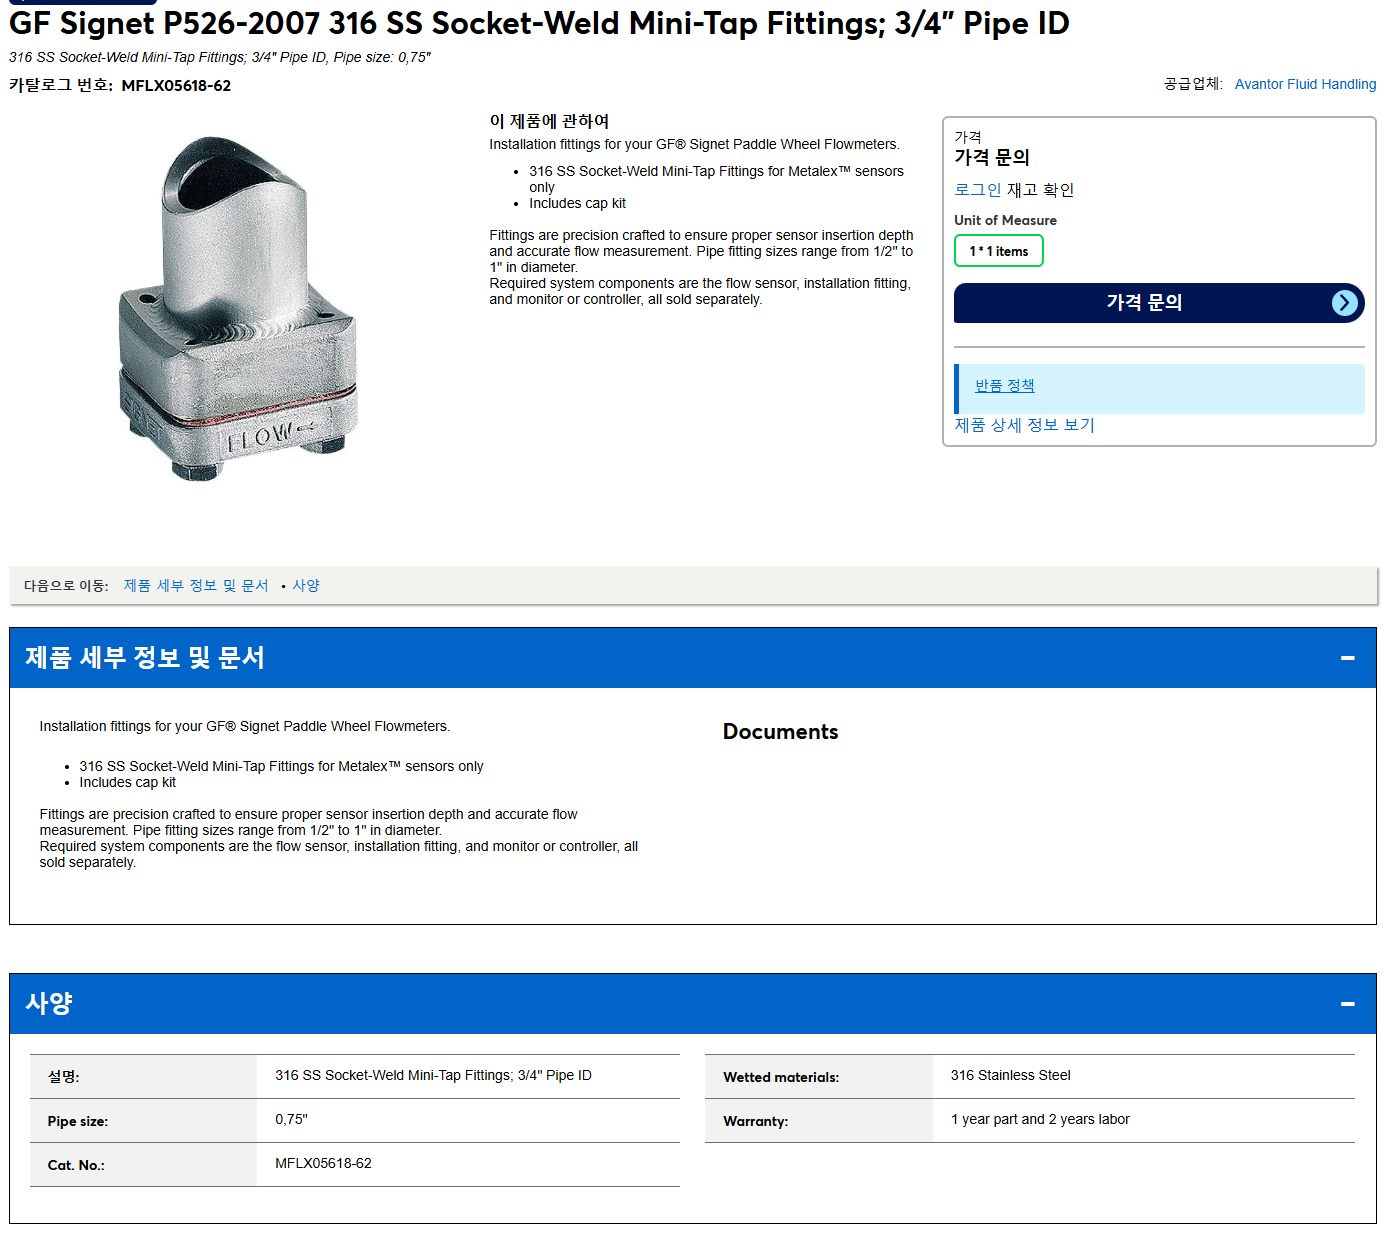Jump to the 사양 anchor link
1384x1244 pixels.
[306, 586]
